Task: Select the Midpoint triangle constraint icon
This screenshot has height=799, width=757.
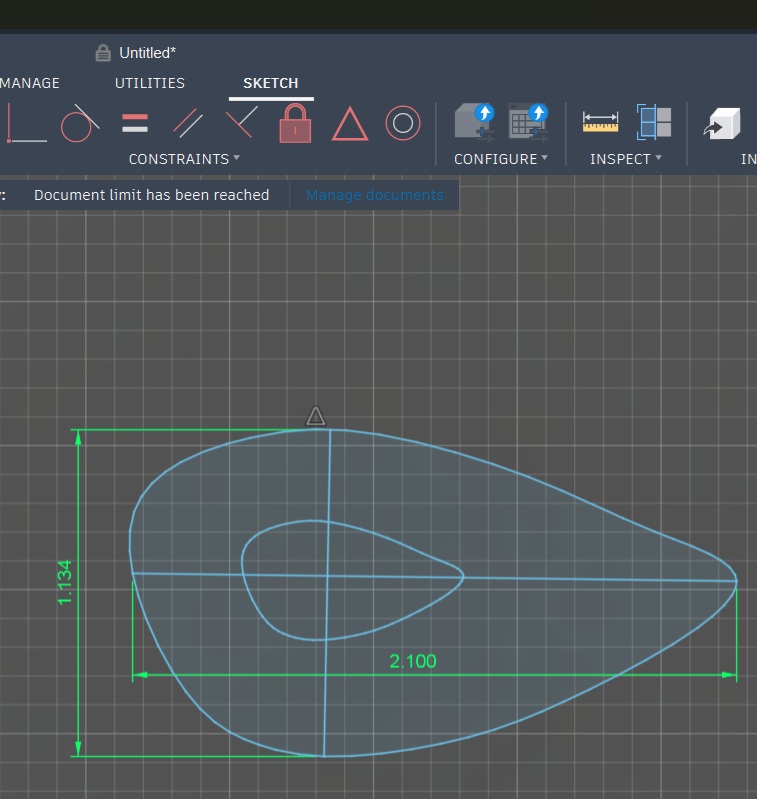Action: pyautogui.click(x=349, y=125)
